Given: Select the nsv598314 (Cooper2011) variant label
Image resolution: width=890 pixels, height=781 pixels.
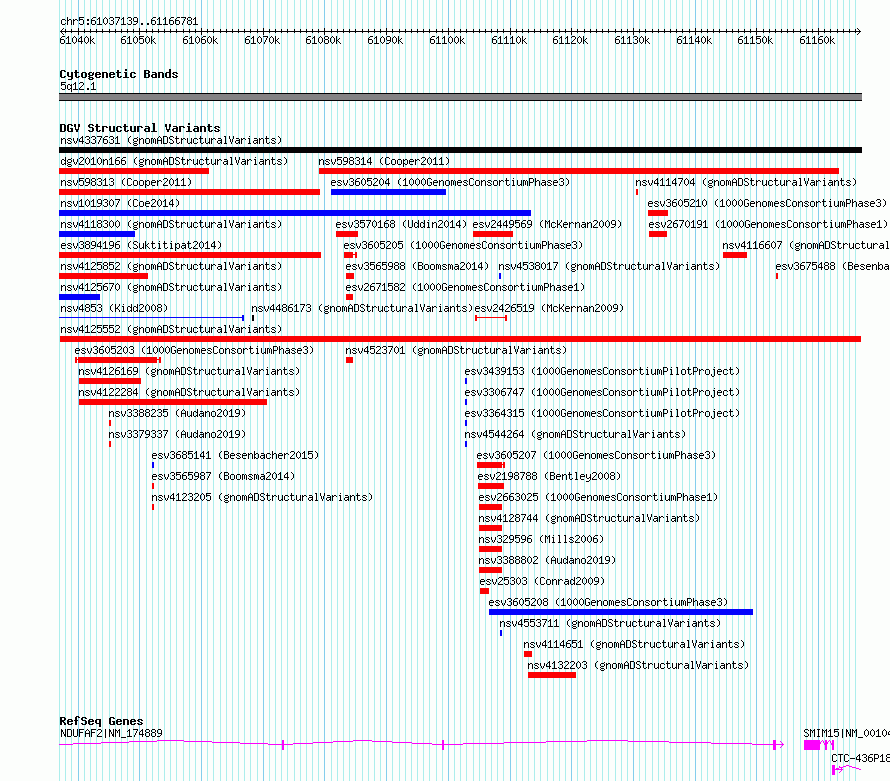Looking at the screenshot, I should (x=384, y=161).
